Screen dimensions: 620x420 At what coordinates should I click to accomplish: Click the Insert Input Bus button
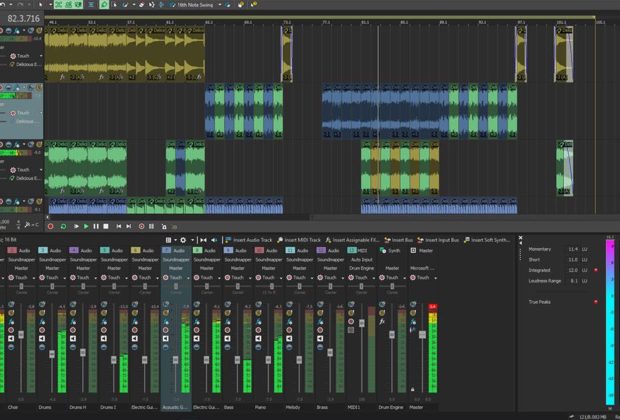tap(438, 240)
